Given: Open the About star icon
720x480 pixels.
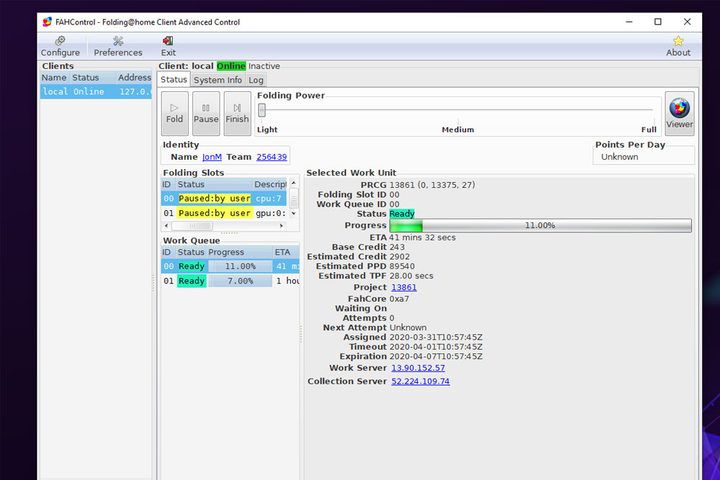Looking at the screenshot, I should coord(678,41).
